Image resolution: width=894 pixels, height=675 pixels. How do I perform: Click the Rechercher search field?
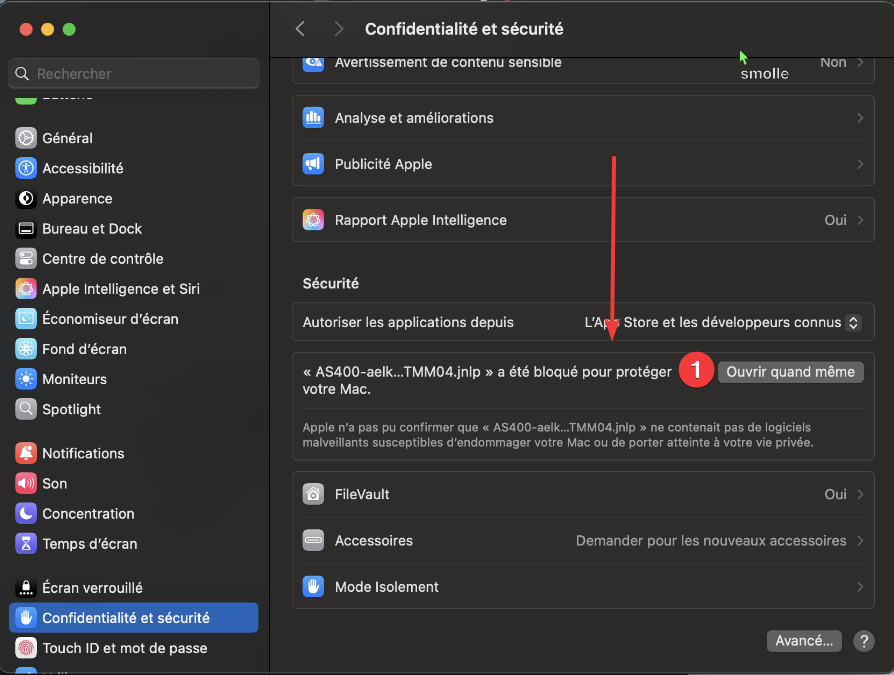coord(134,74)
